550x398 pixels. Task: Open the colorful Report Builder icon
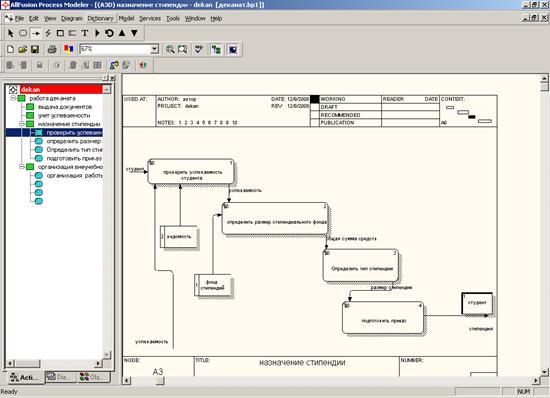69,49
